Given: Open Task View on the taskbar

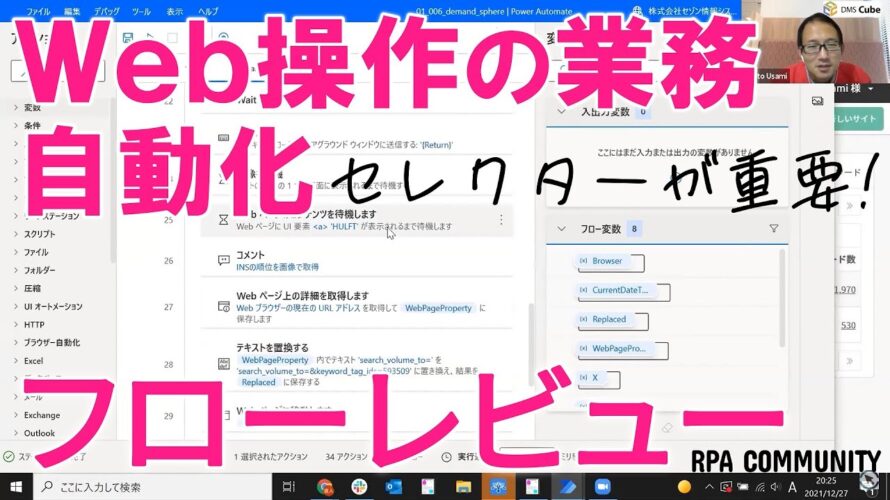Looking at the screenshot, I should point(288,486).
